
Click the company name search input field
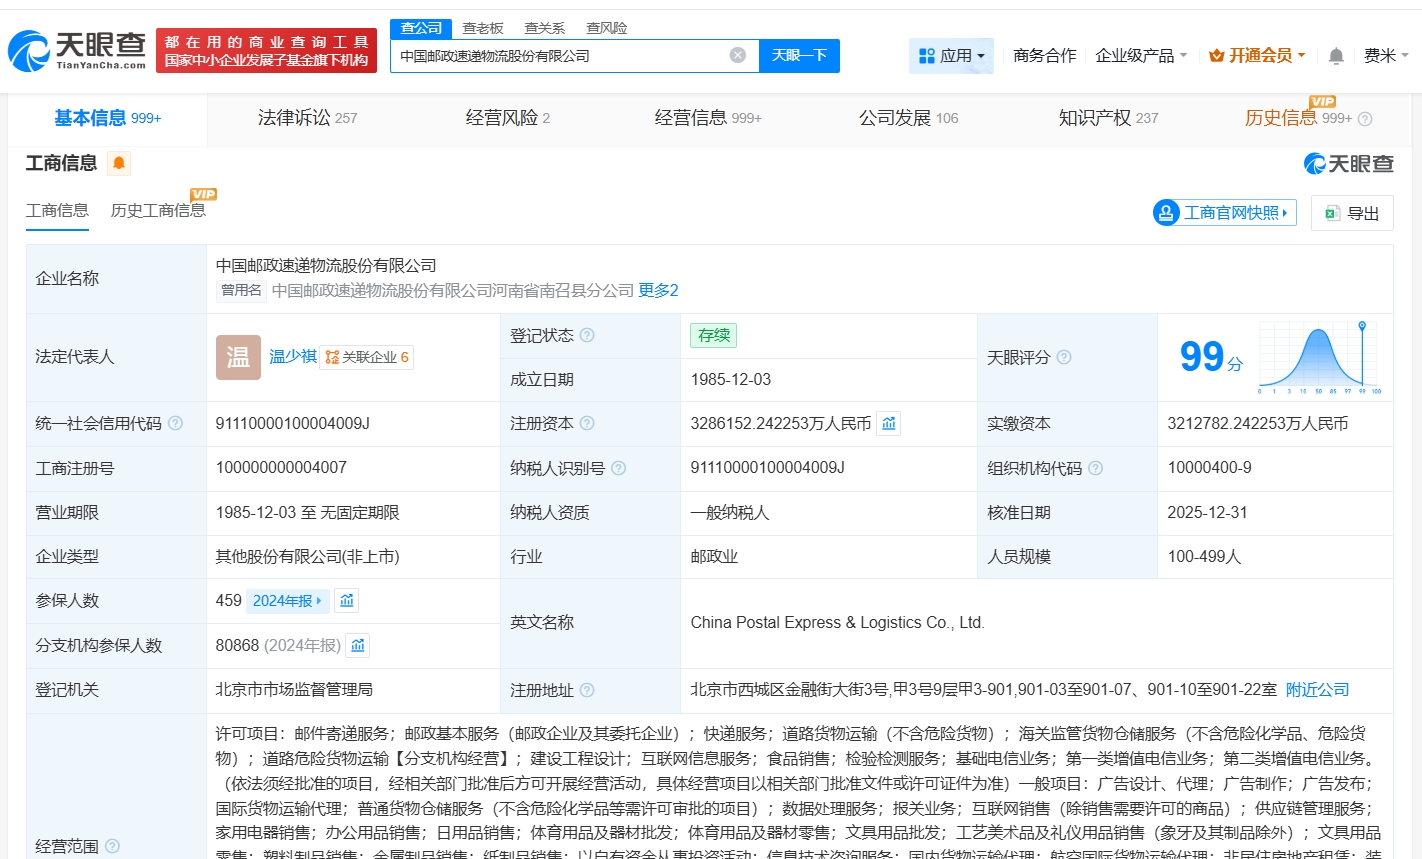click(x=560, y=56)
